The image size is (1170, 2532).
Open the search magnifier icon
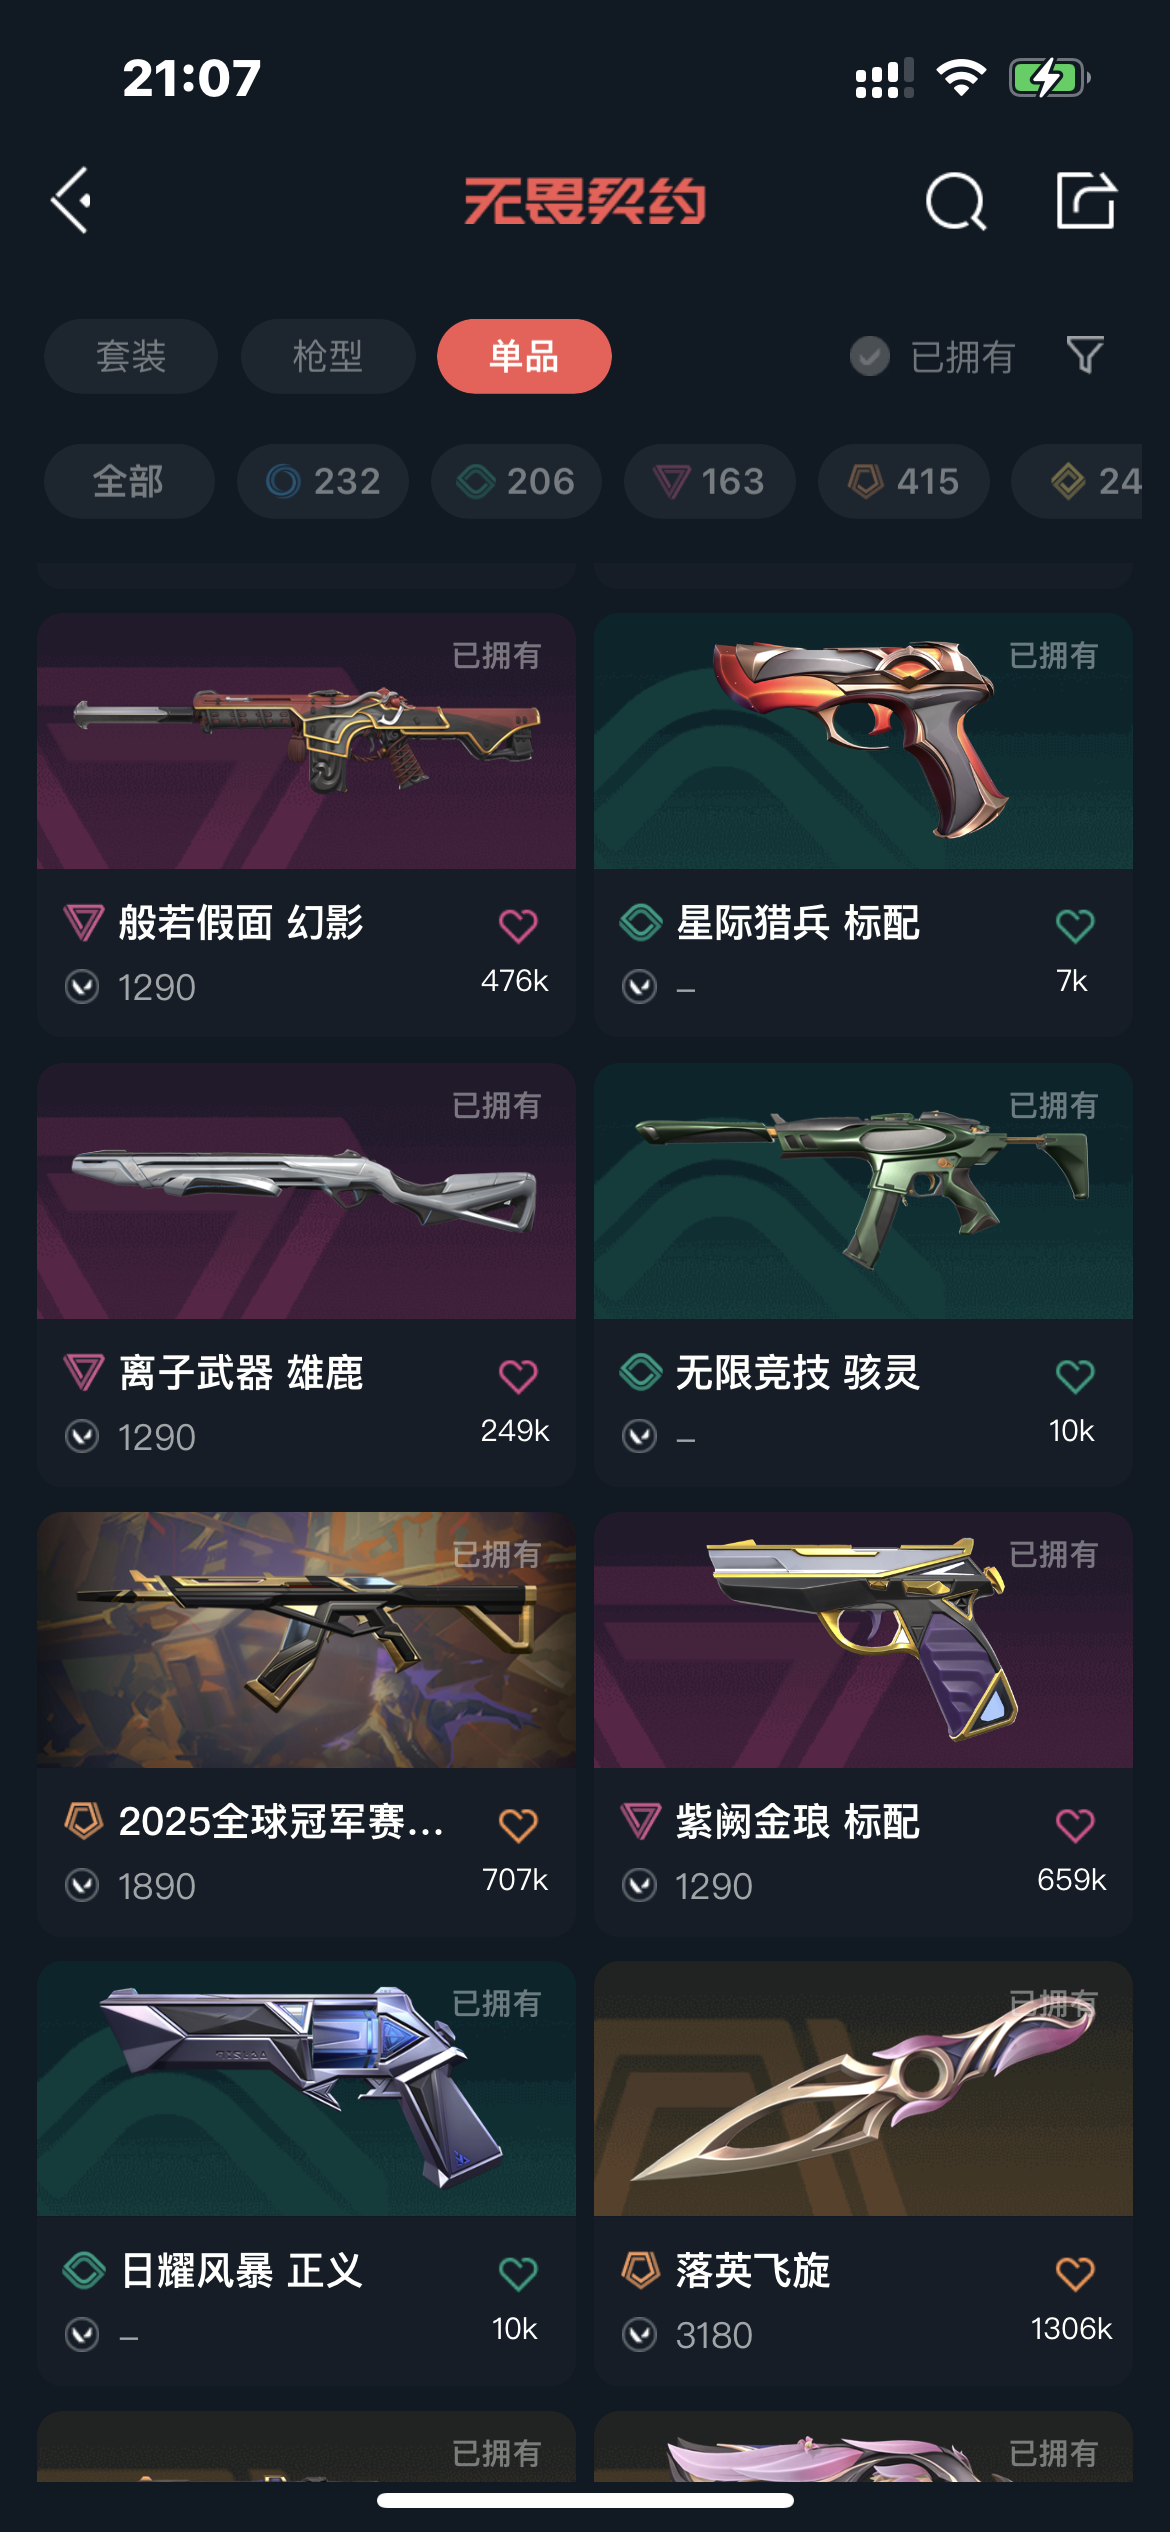pyautogui.click(x=956, y=201)
